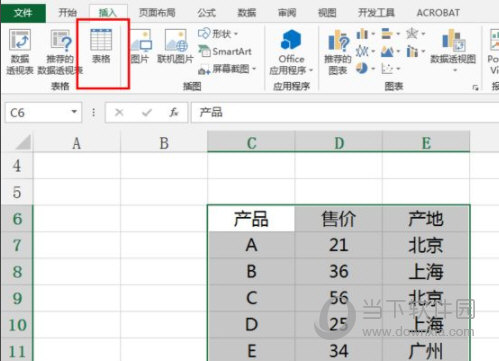Click the formula bar showing 产品
This screenshot has width=499, height=361.
coord(345,113)
